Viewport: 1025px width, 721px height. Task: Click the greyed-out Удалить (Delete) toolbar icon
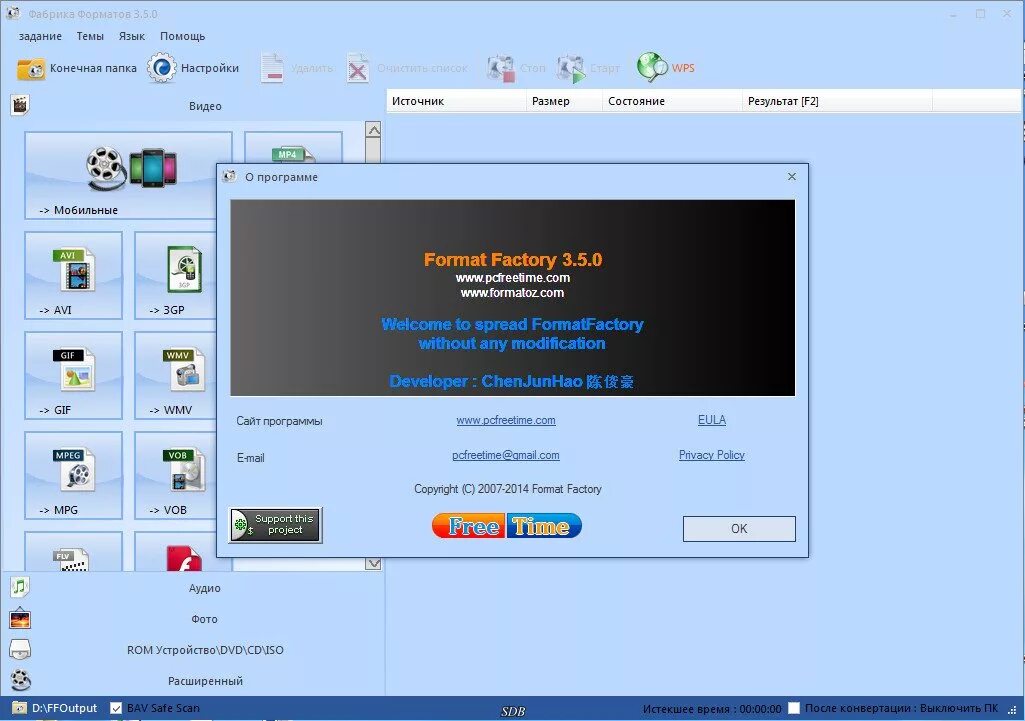click(x=272, y=68)
